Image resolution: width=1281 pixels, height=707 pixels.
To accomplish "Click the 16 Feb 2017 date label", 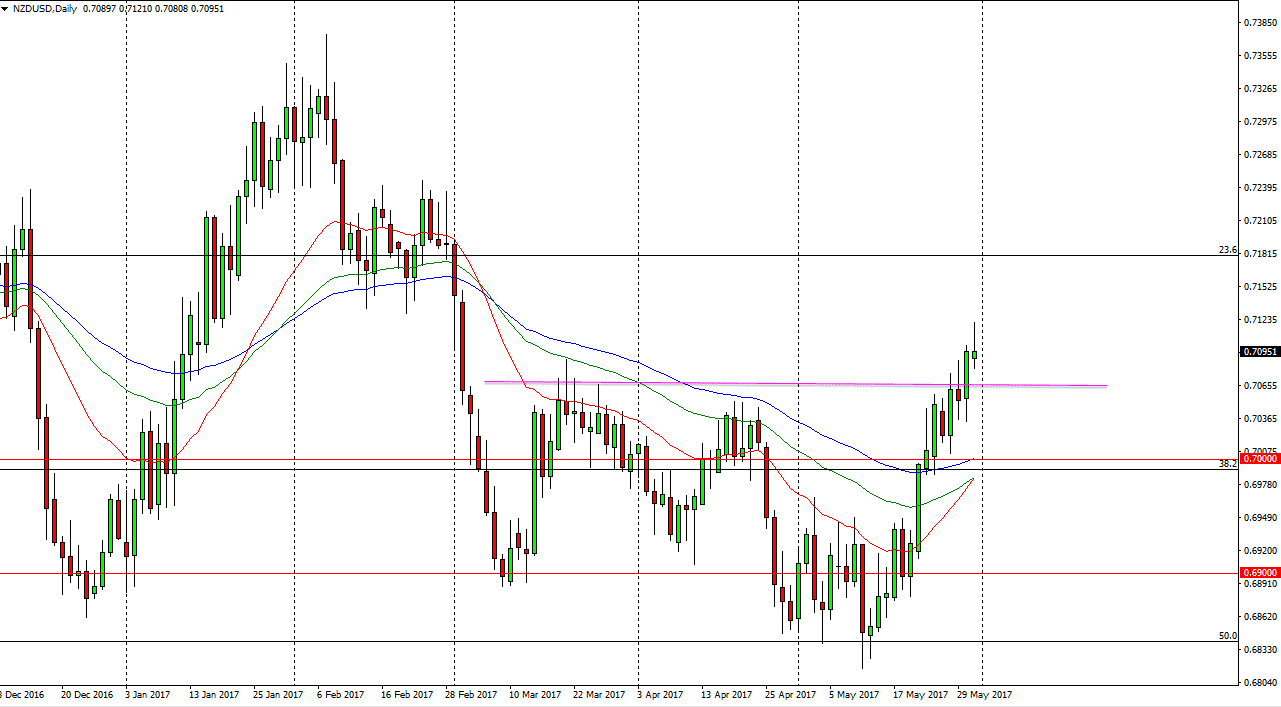I will (x=406, y=694).
